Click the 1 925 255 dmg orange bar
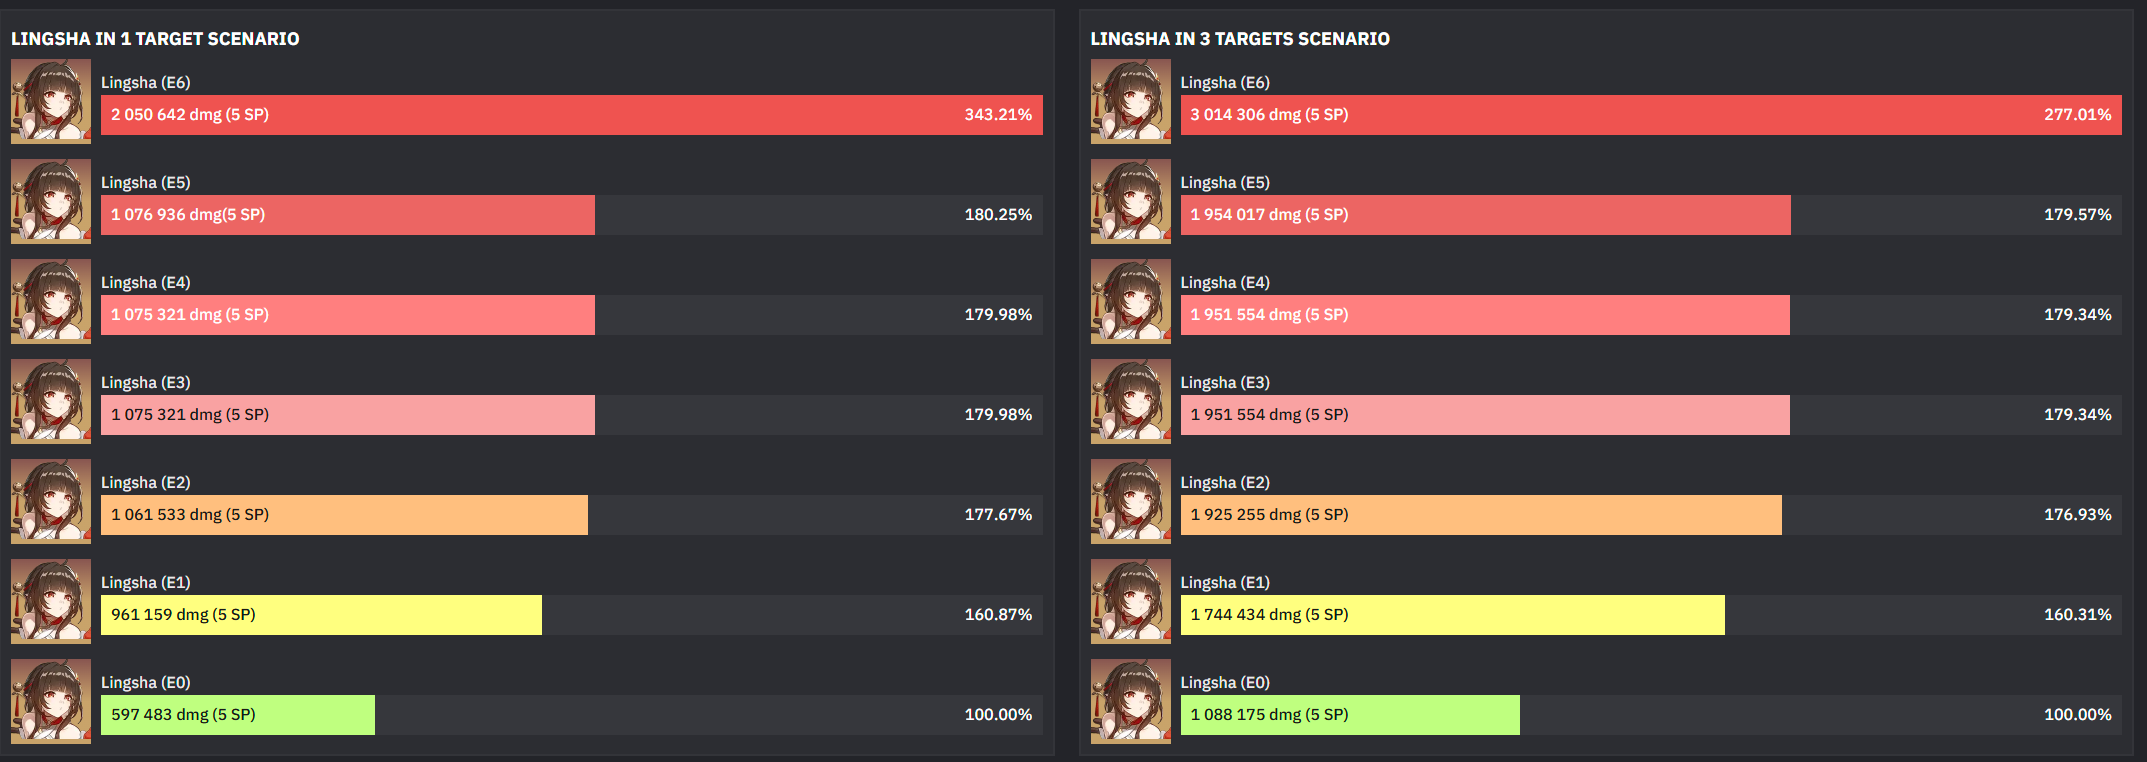The height and width of the screenshot is (762, 2147). [1481, 515]
